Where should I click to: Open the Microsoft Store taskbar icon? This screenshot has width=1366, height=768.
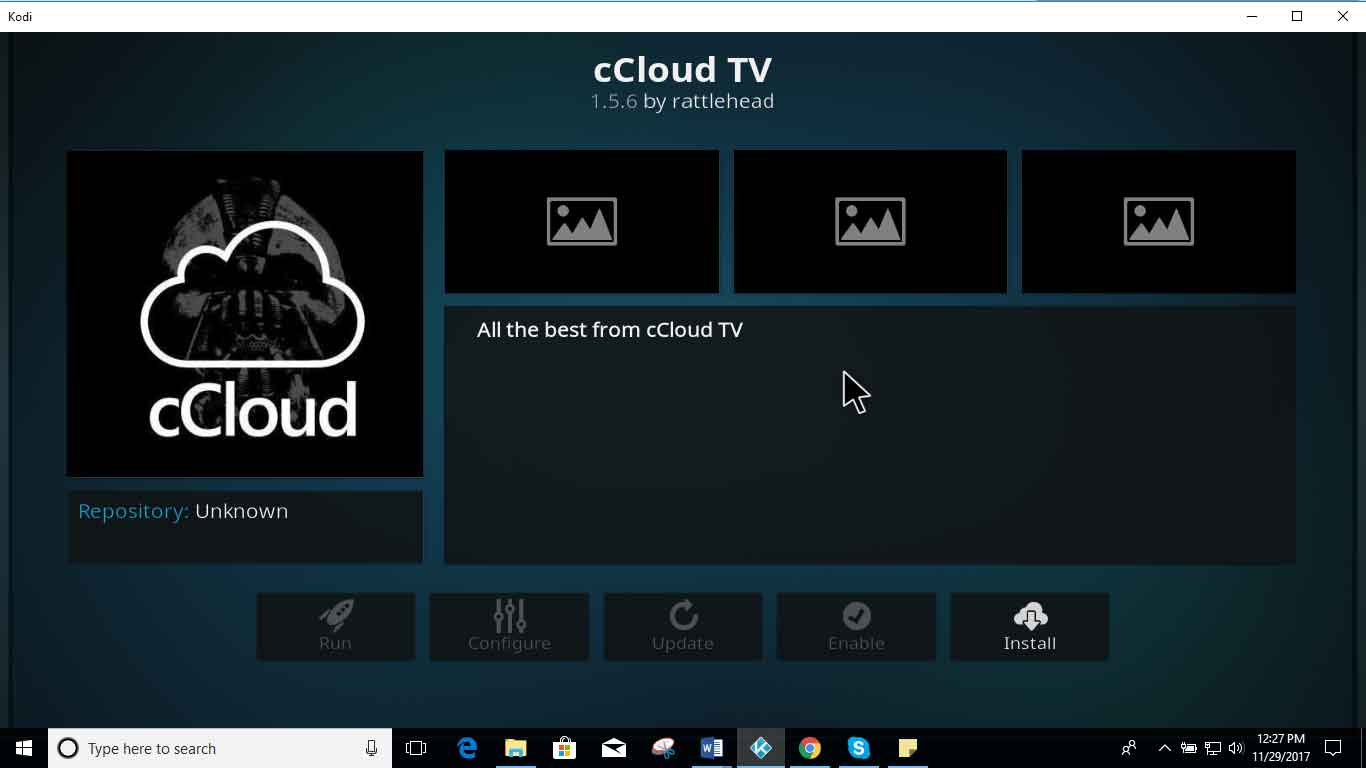[565, 748]
